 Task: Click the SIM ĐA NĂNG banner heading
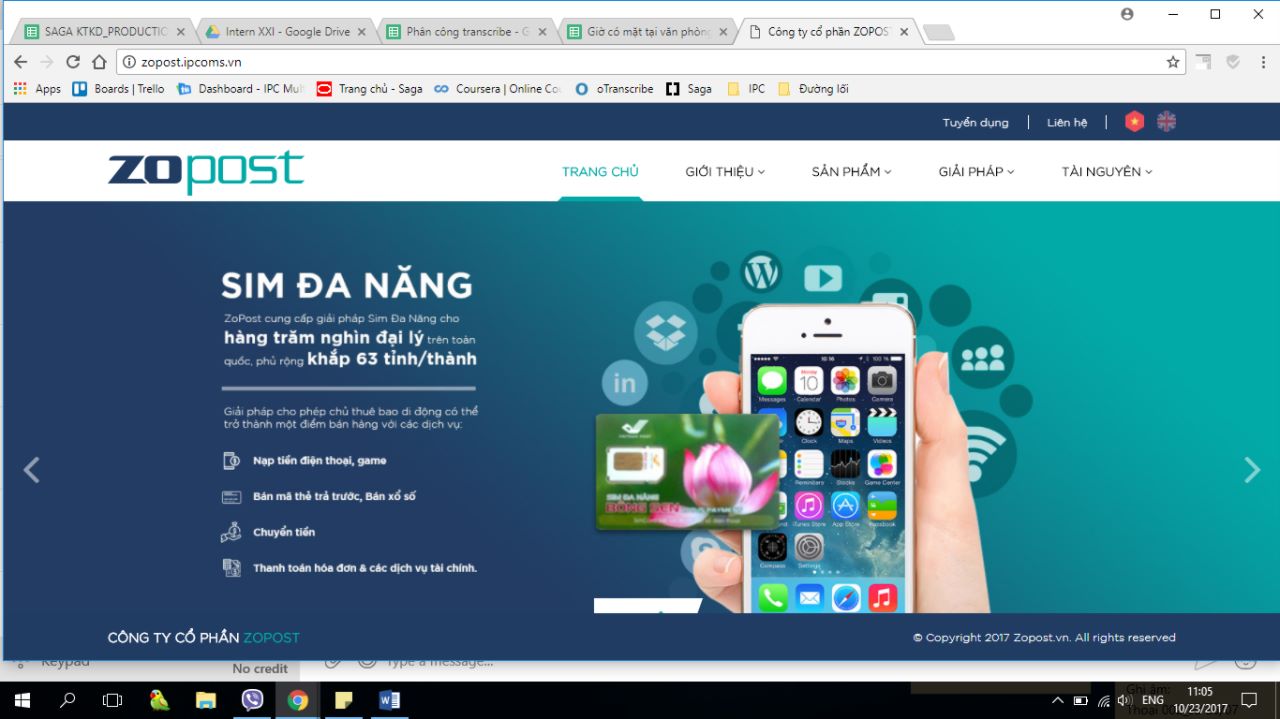(347, 284)
